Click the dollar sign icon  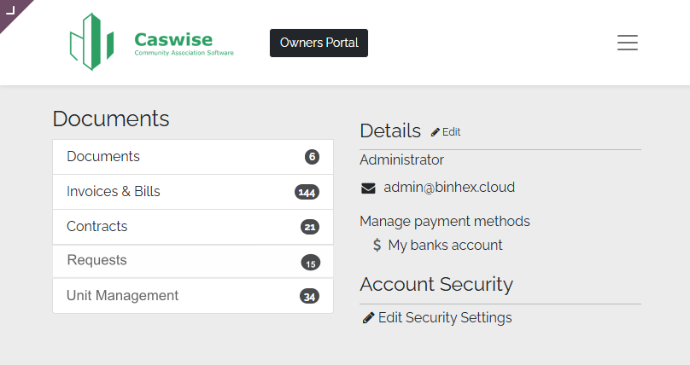[x=377, y=245]
